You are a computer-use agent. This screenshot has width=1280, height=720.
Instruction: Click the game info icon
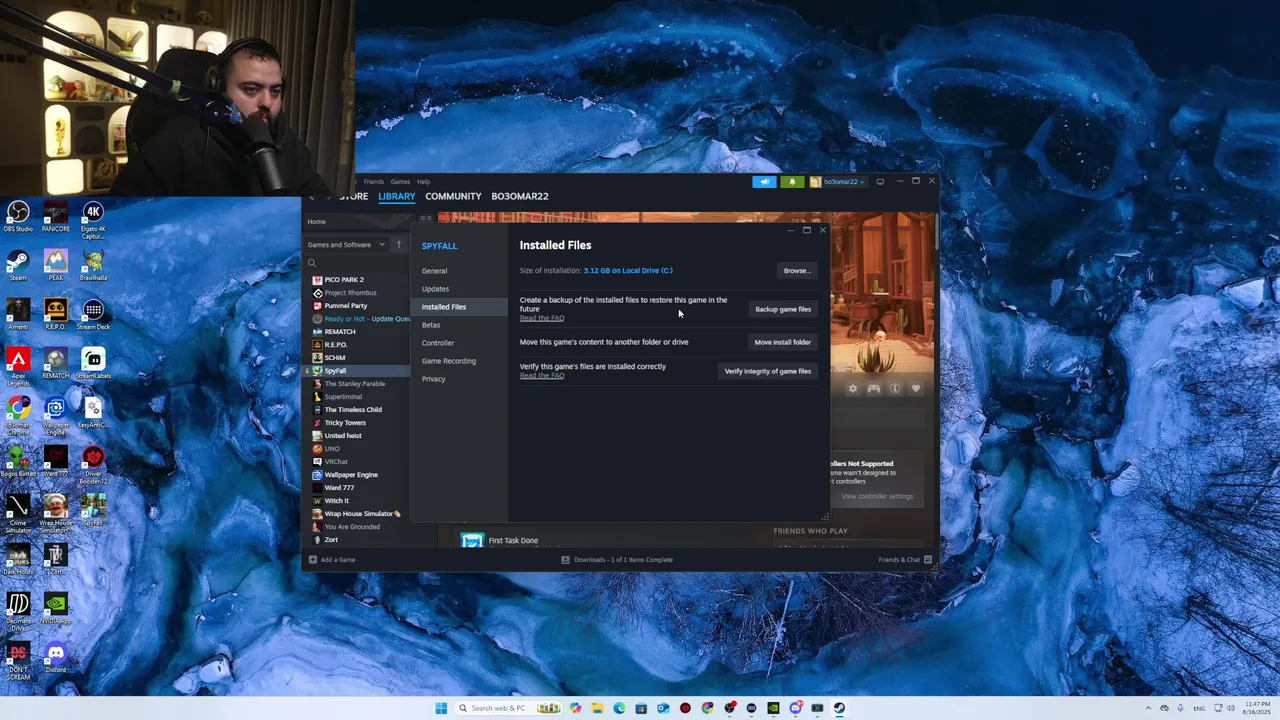895,388
